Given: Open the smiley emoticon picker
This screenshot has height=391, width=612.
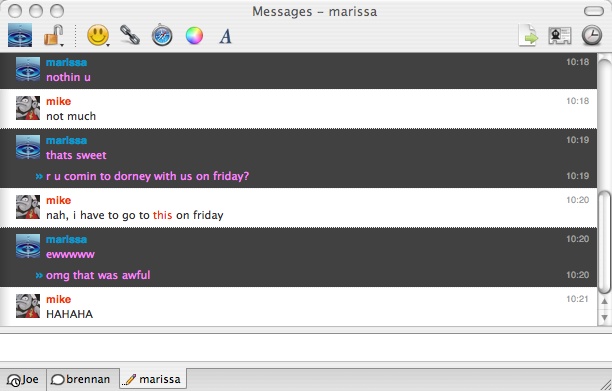Looking at the screenshot, I should (97, 35).
